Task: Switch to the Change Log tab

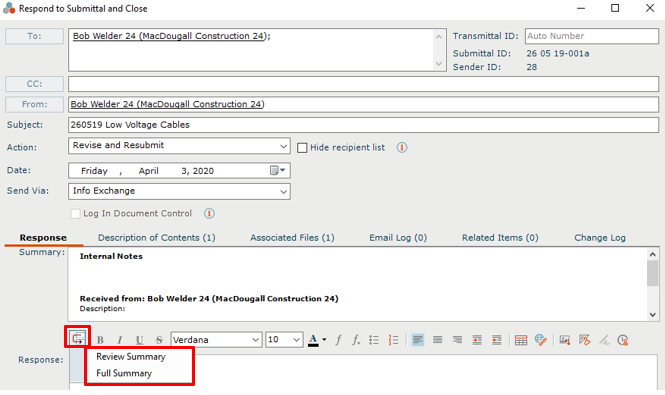Action: pyautogui.click(x=600, y=238)
